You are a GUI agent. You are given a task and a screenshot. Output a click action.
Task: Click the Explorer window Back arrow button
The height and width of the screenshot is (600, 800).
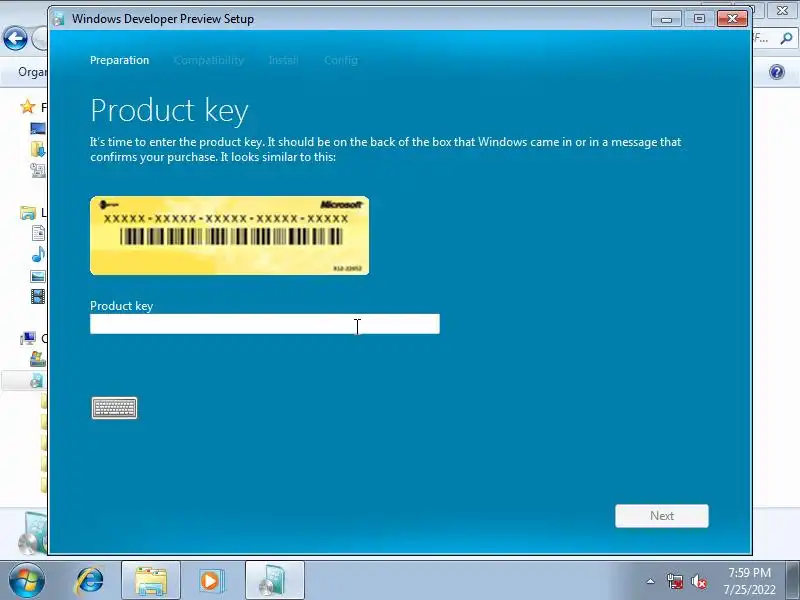coord(15,38)
